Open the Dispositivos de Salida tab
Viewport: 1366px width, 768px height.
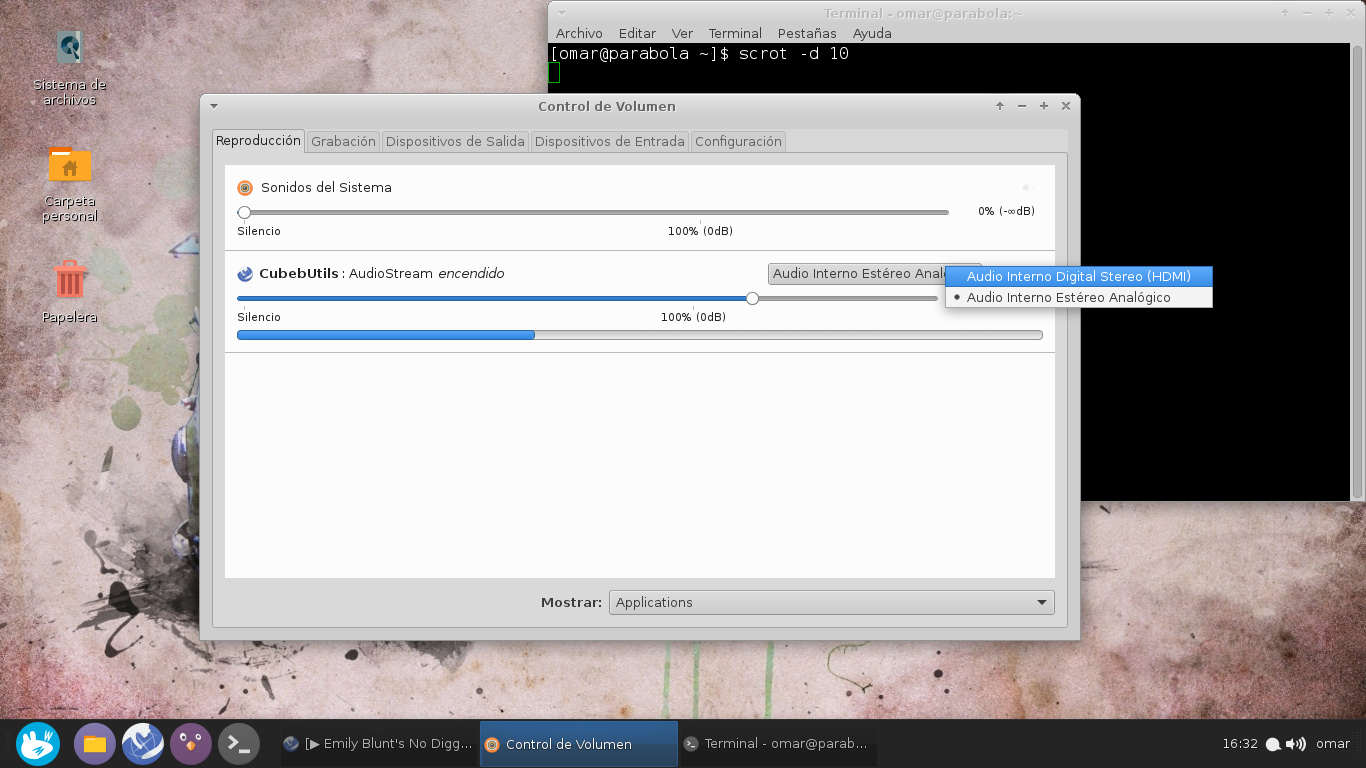(x=455, y=142)
